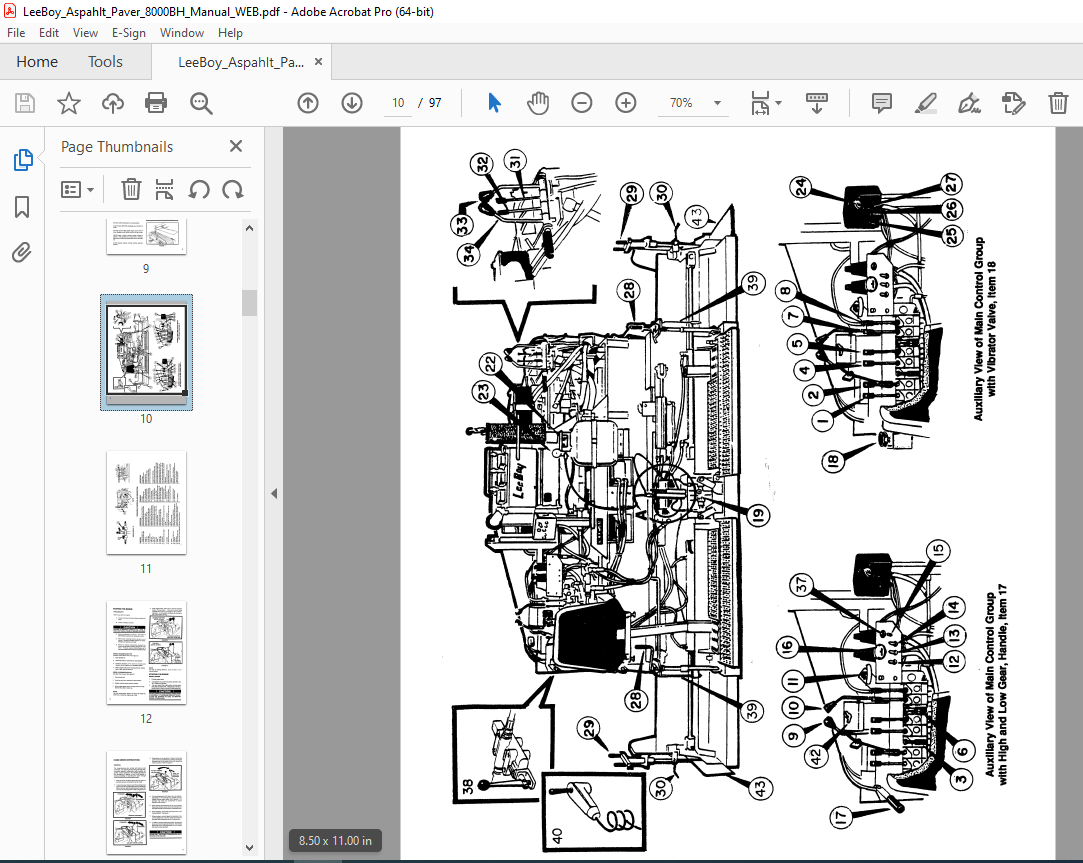Zoom in with plus button
Screen dimensions: 1083x863
626,103
